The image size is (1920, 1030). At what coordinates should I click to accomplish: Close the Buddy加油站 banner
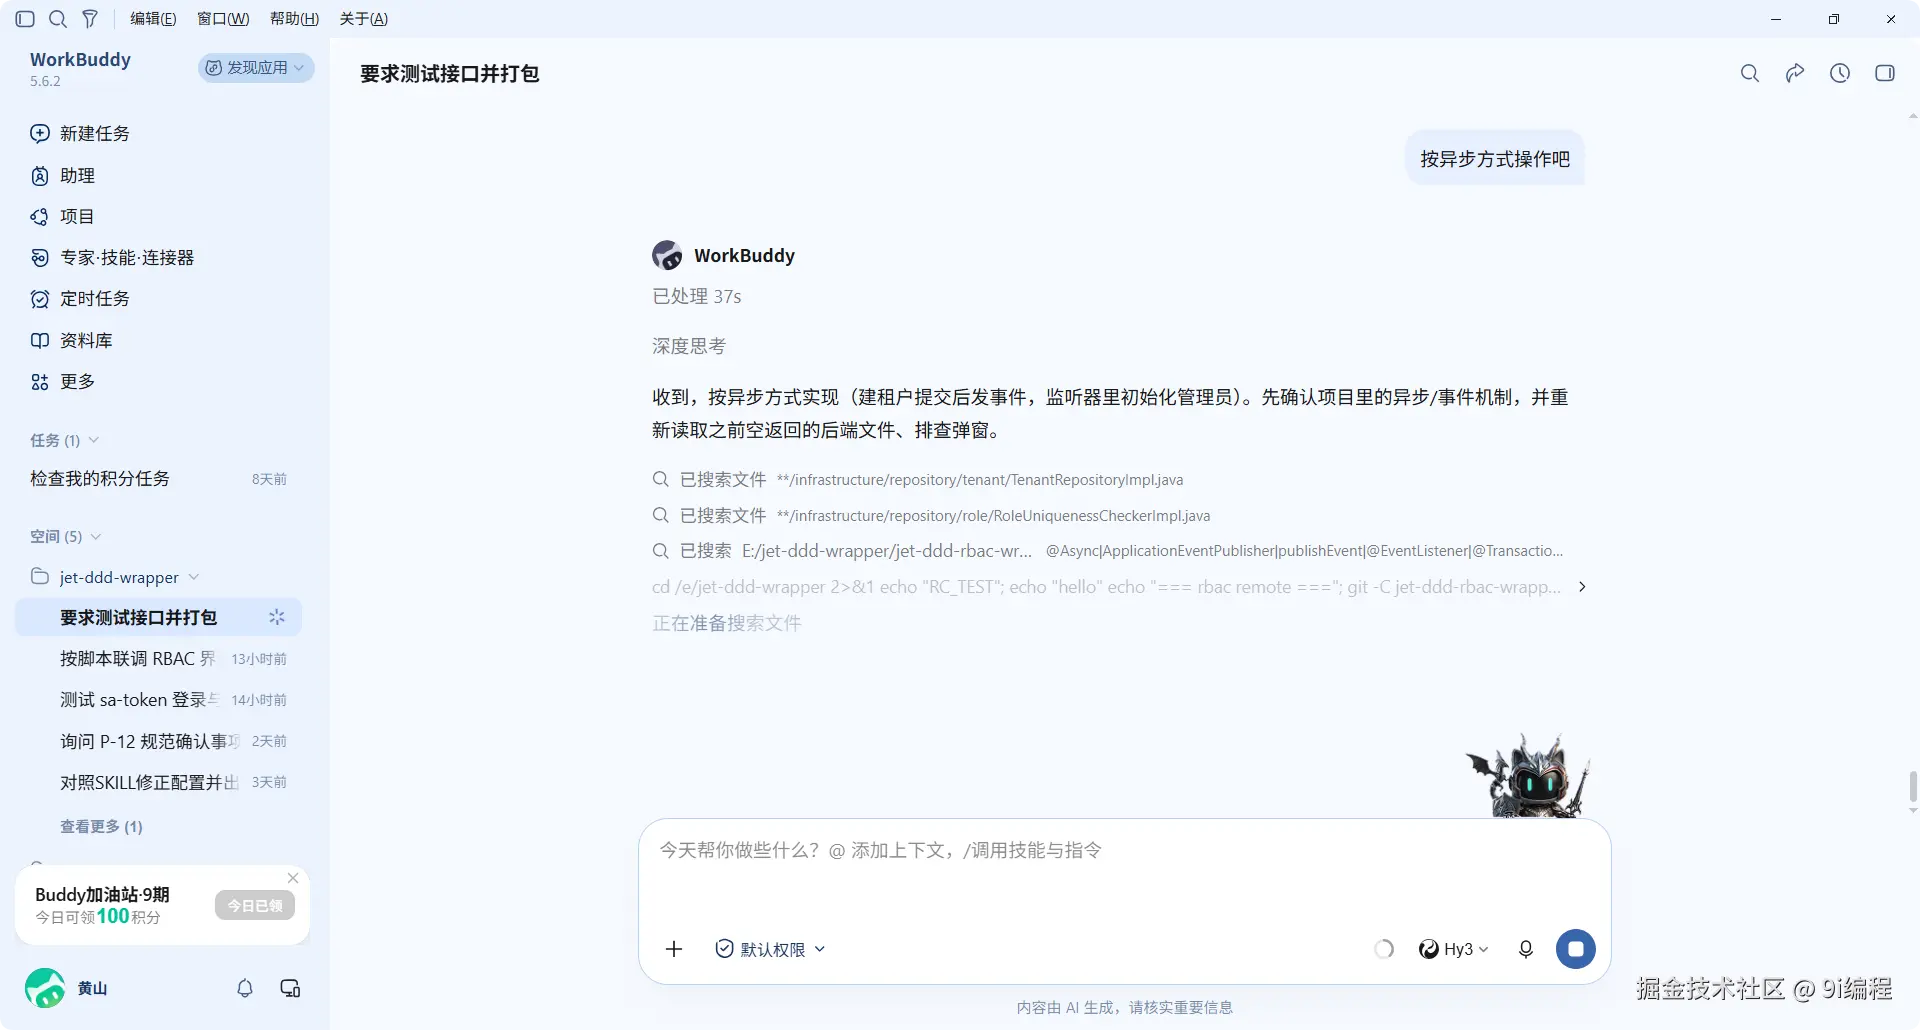tap(293, 878)
